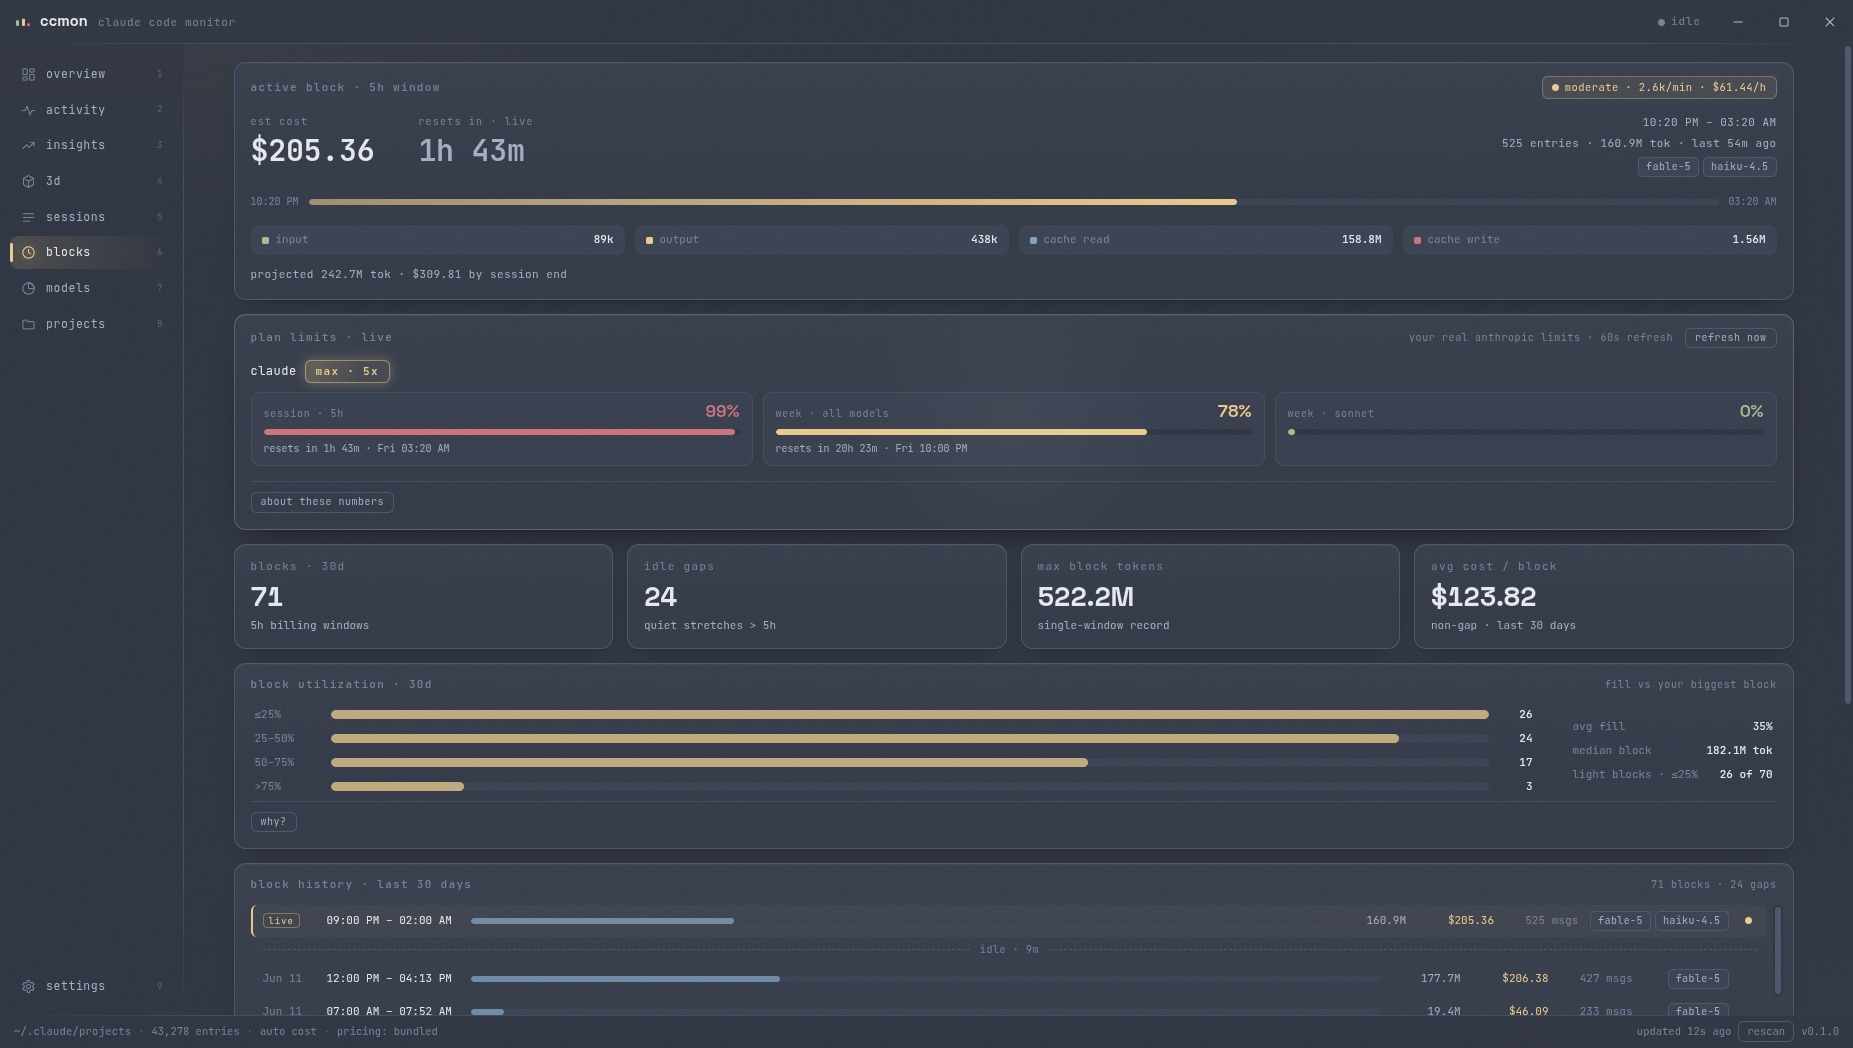The image size is (1853, 1048).
Task: Click the 99% session percentage
Action: 722,412
